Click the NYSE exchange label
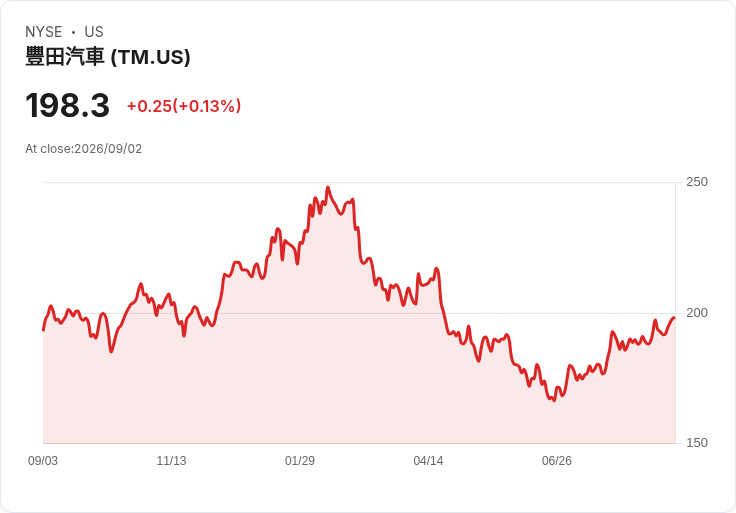This screenshot has width=736, height=513. pyautogui.click(x=44, y=32)
